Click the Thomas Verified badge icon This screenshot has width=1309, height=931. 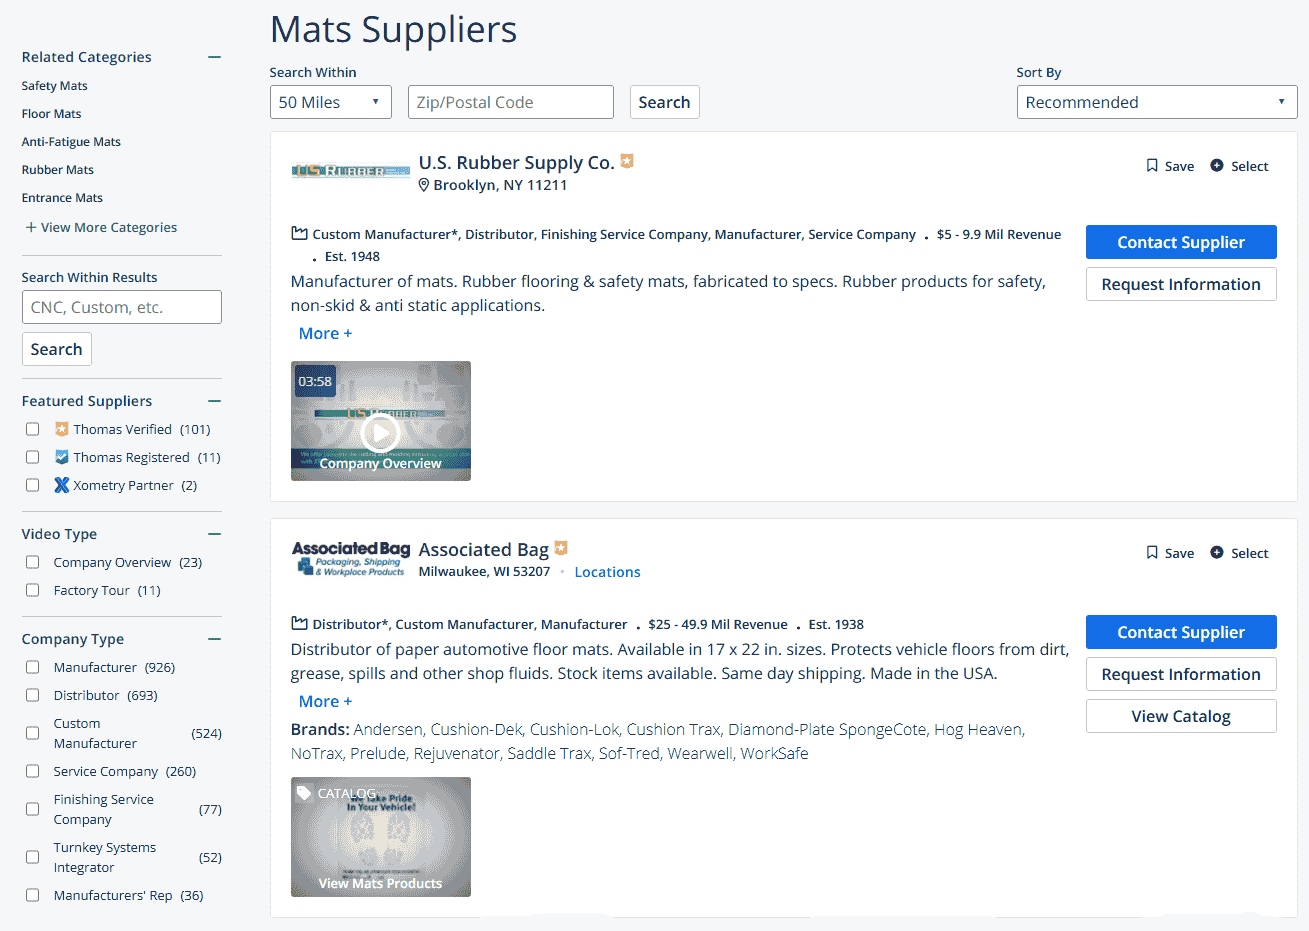[x=62, y=429]
